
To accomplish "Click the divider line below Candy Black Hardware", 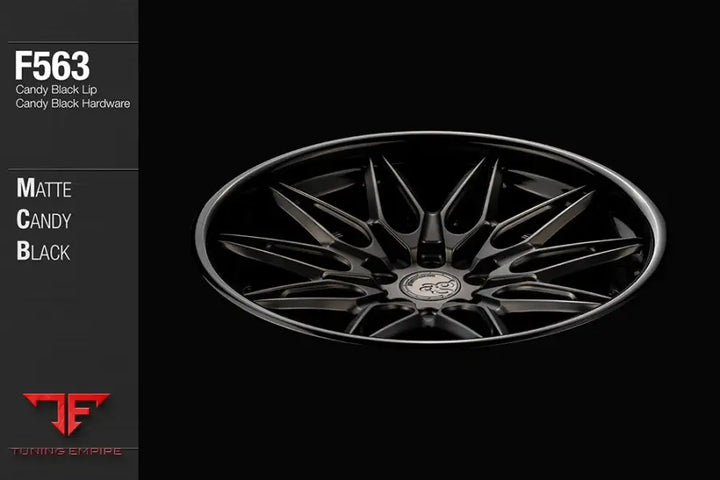I will click(69, 170).
